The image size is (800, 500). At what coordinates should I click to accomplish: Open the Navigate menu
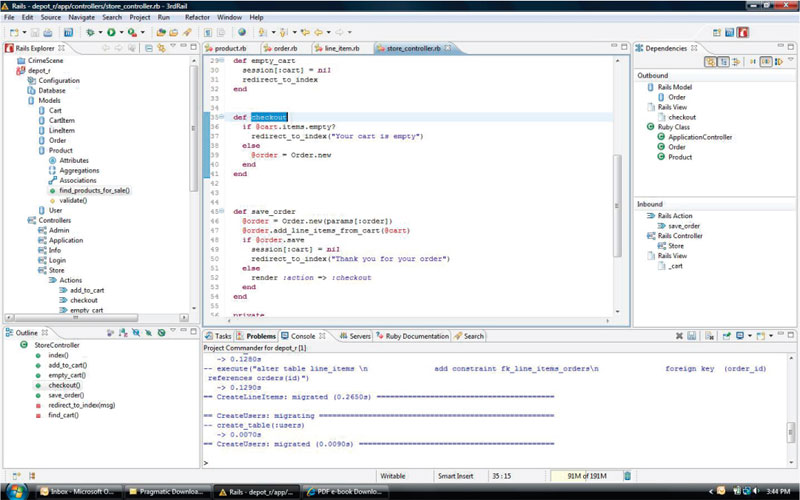(x=82, y=17)
